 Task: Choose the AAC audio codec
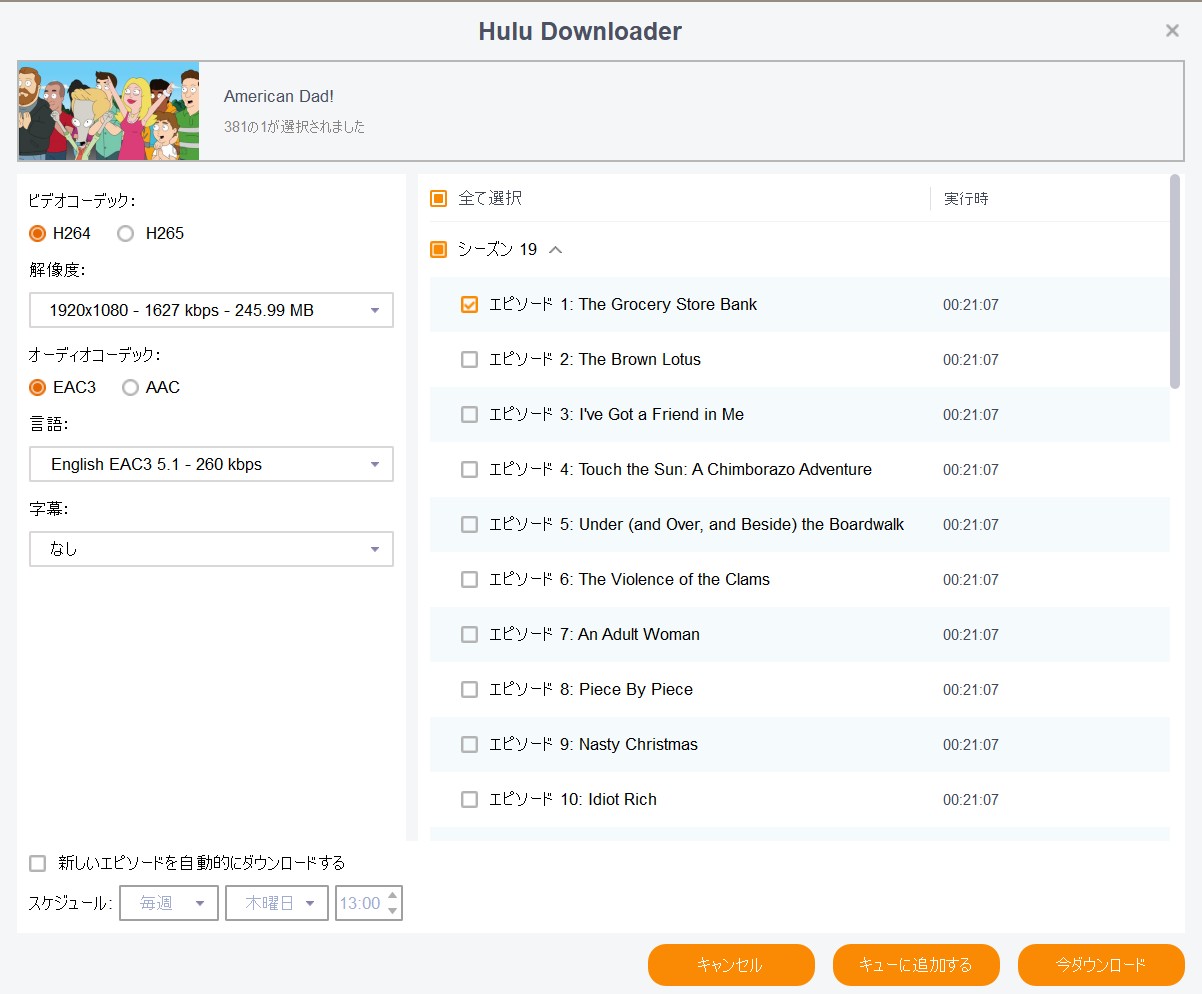coord(130,387)
